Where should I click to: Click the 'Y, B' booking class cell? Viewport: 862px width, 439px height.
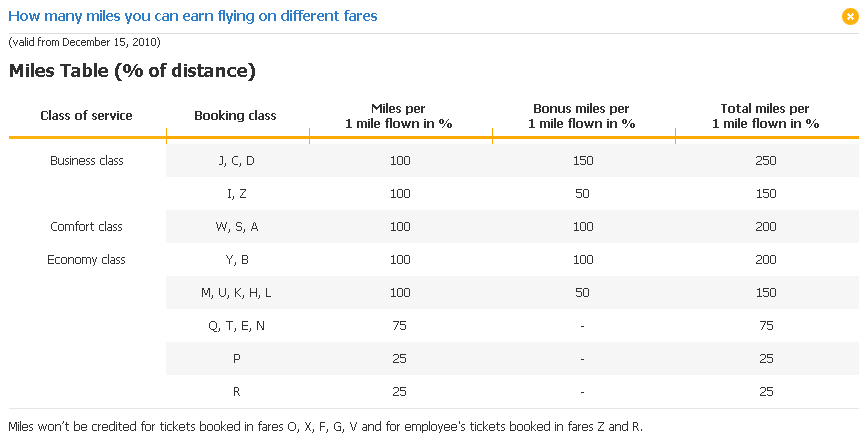[236, 260]
